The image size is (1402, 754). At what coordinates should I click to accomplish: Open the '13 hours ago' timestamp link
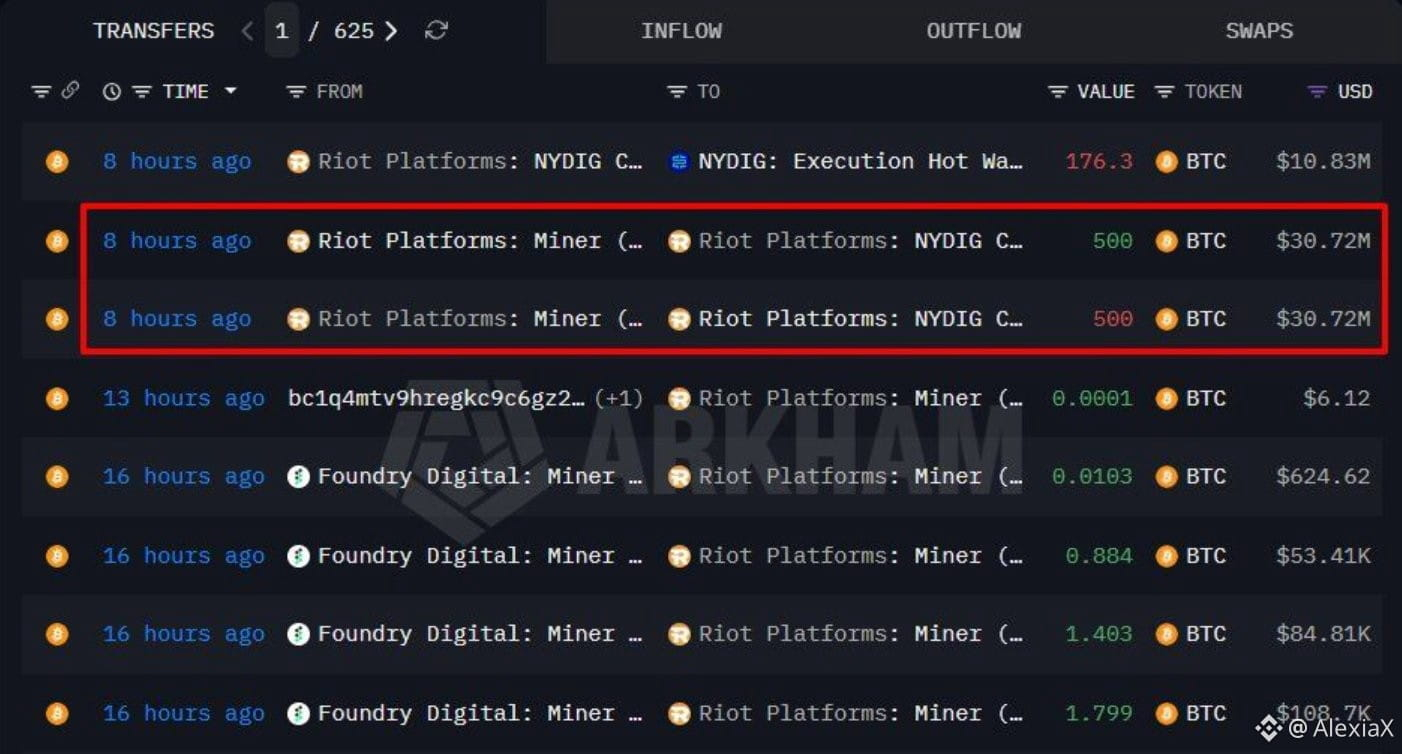tap(184, 398)
